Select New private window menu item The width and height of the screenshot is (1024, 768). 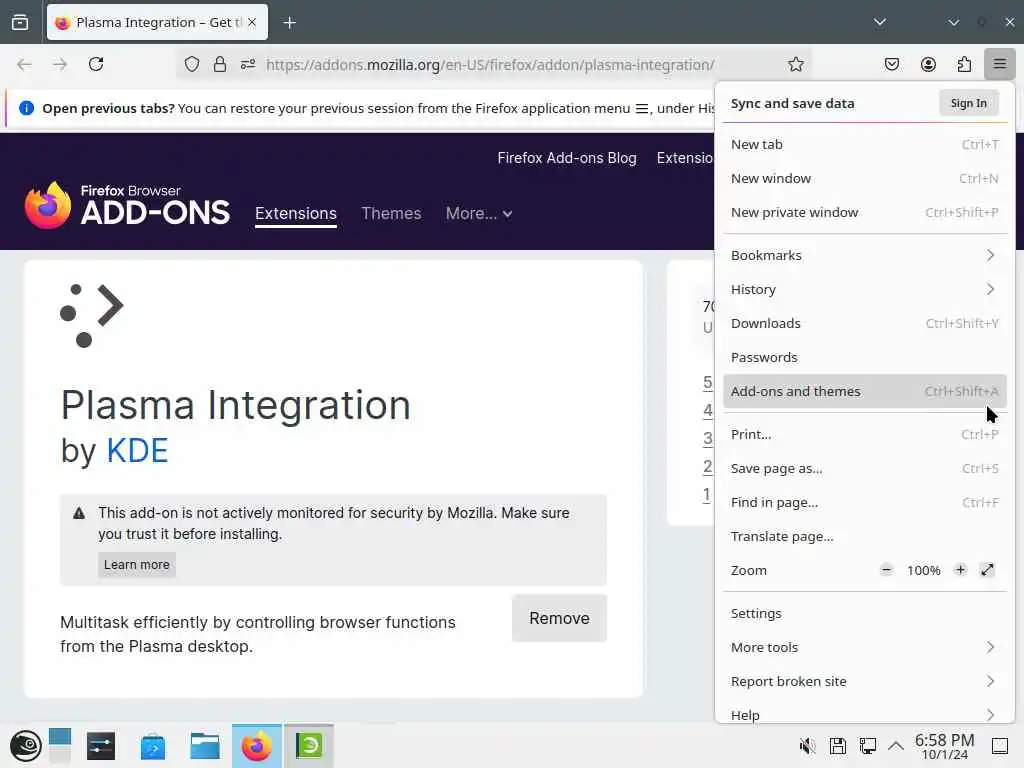[x=865, y=212]
